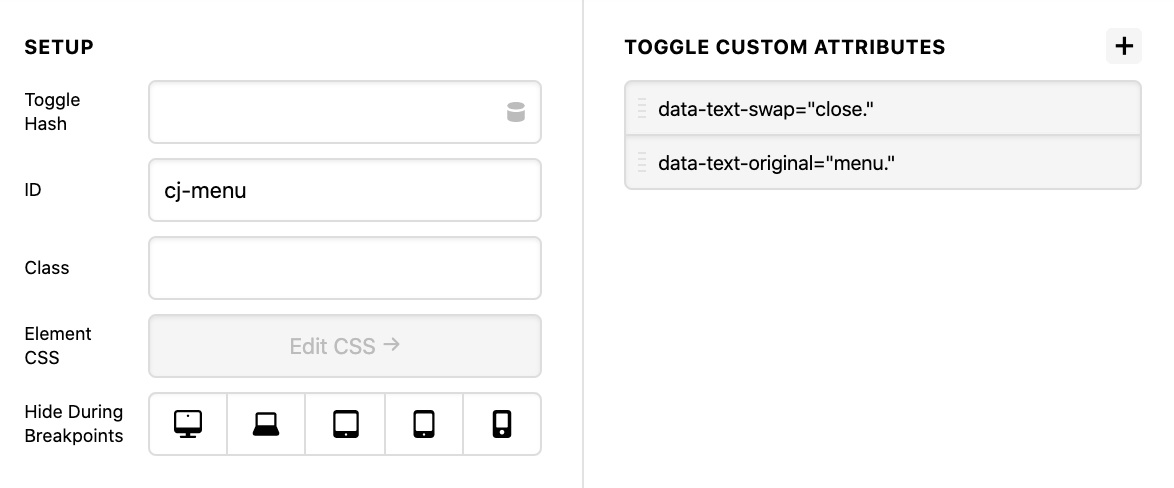1174x488 pixels.
Task: Toggle hide on portrait tablet breakpoint
Action: pyautogui.click(x=424, y=424)
